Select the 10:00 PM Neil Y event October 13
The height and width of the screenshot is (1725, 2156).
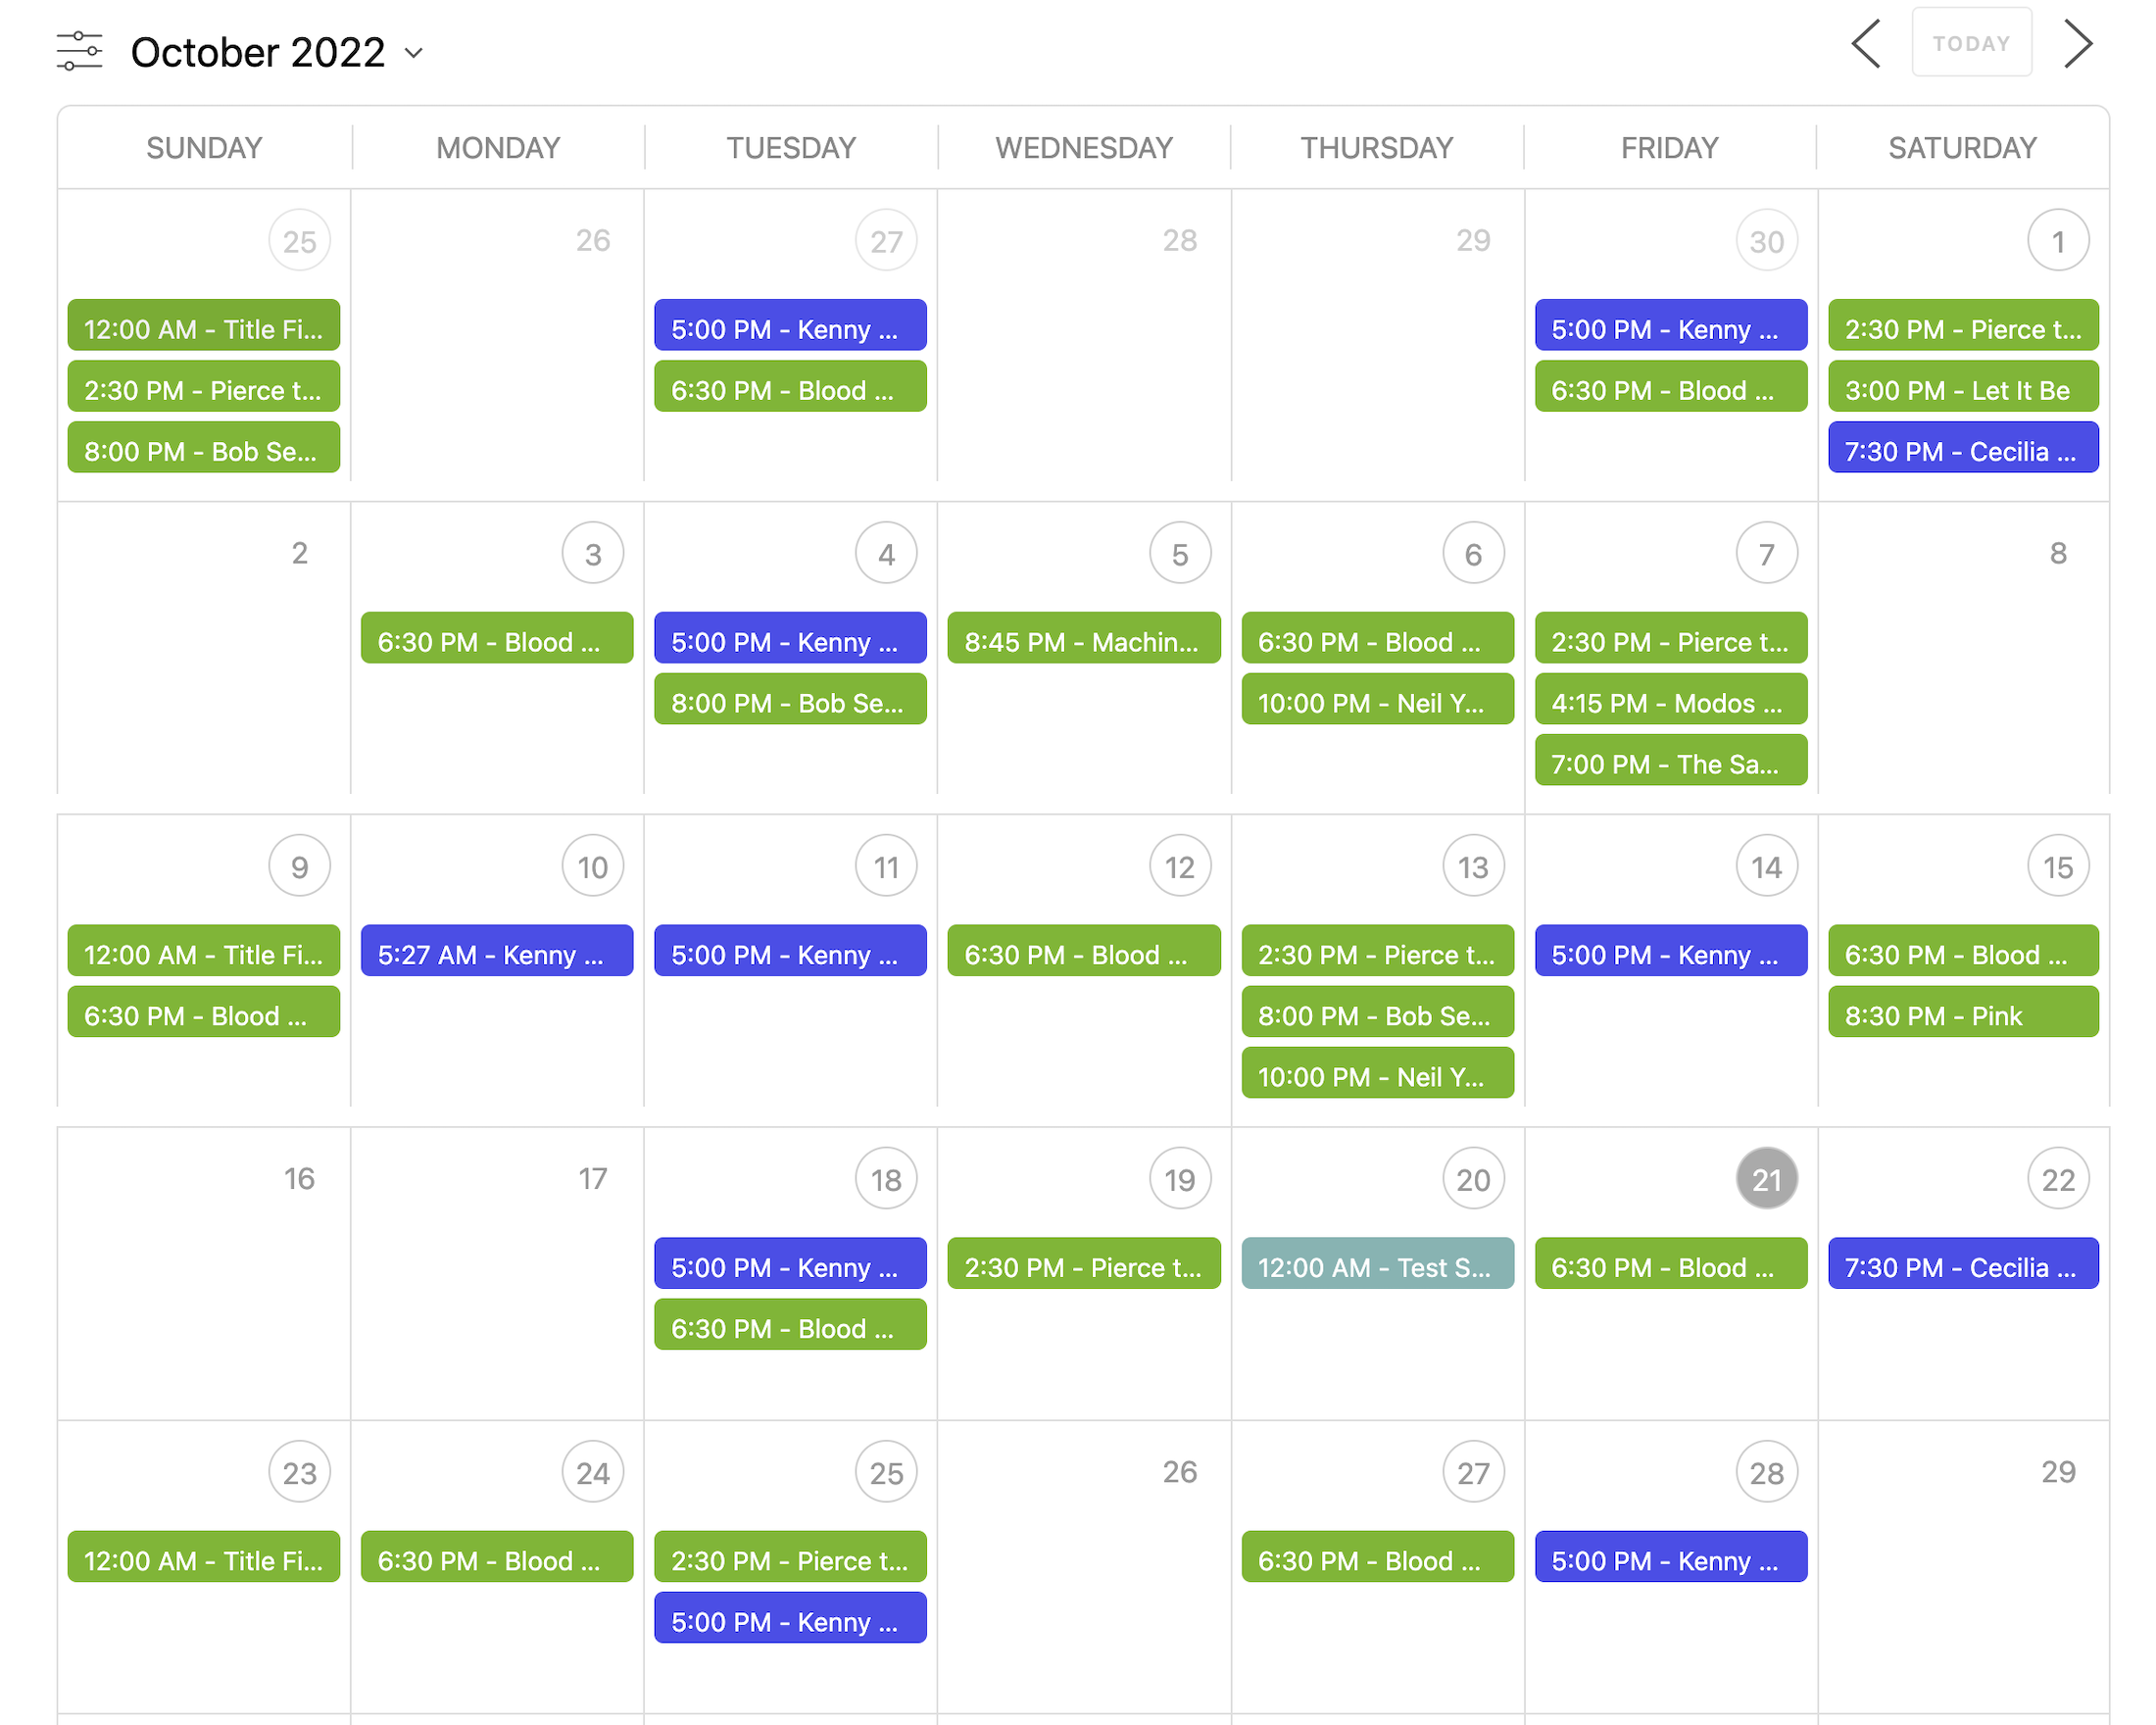coord(1373,1074)
